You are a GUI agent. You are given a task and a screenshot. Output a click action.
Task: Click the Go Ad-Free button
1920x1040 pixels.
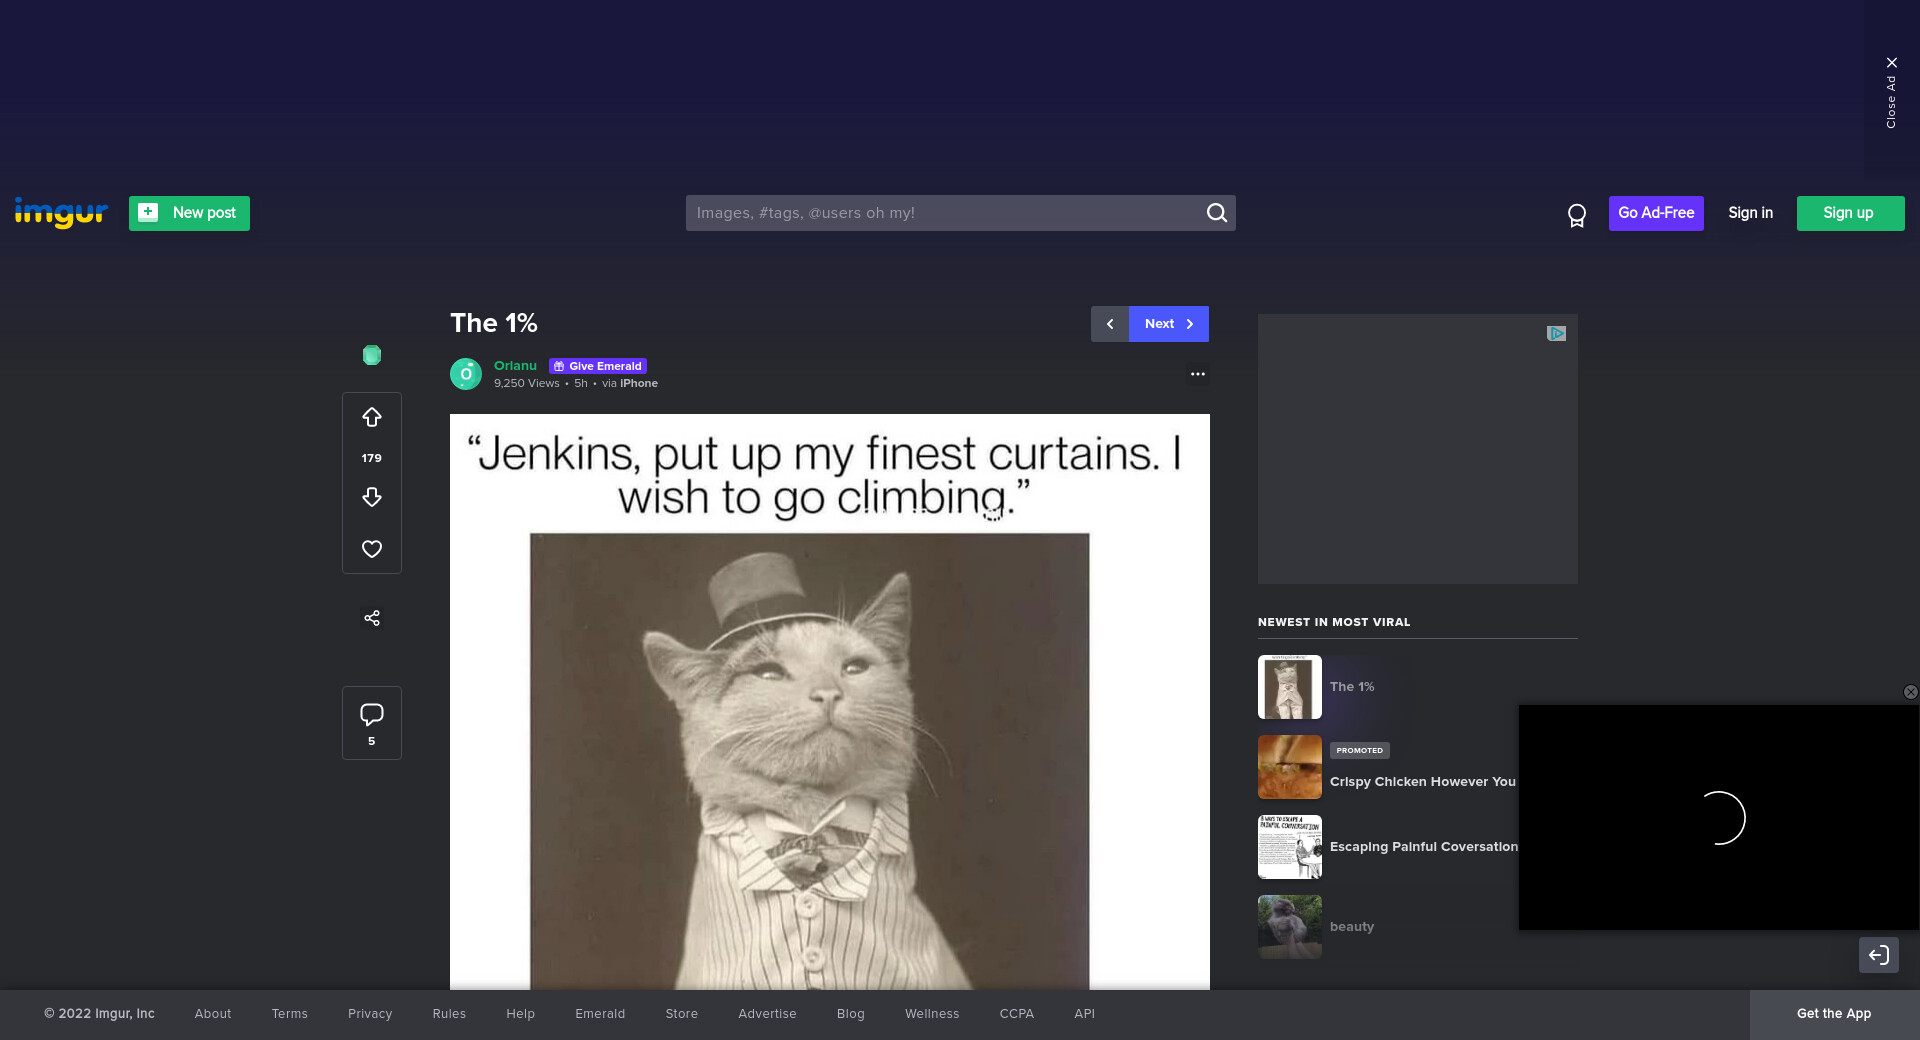click(1656, 213)
